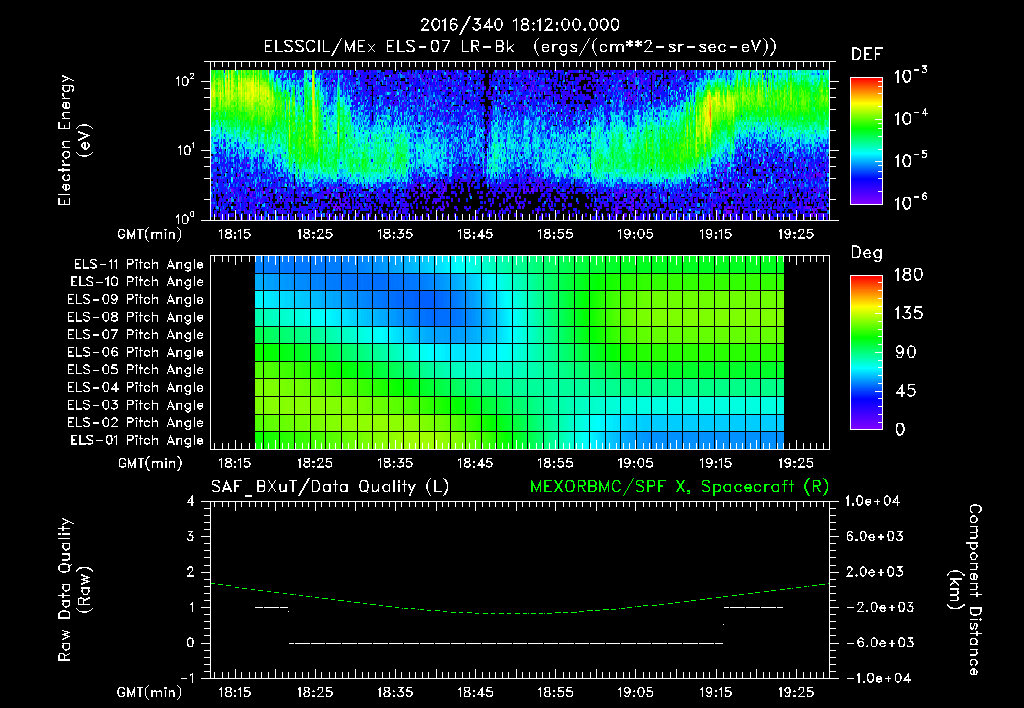Screen dimensions: 1024x708
Task: Click the Electron Energy (eV) axis label
Action: [74, 140]
